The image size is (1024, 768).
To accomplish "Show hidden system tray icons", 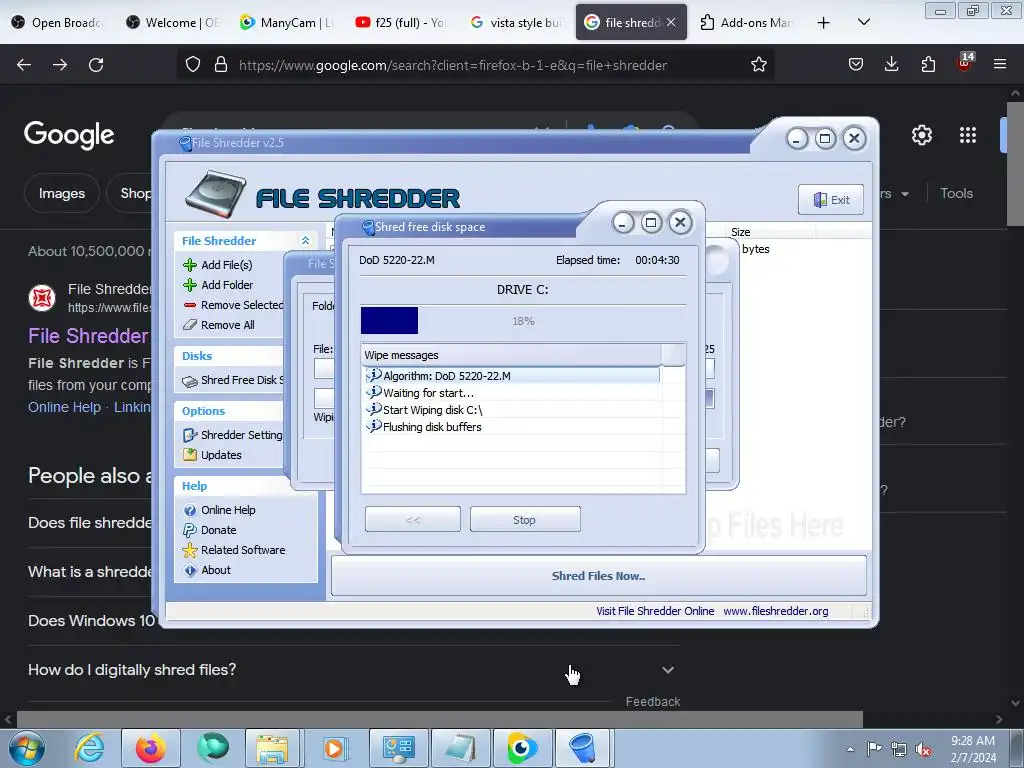I will tap(850, 749).
